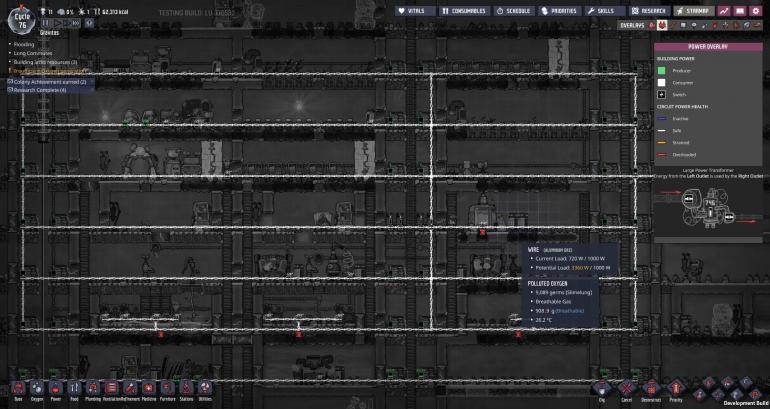Image resolution: width=770 pixels, height=409 pixels.
Task: Click the Current Load tooltip line
Action: [570, 258]
